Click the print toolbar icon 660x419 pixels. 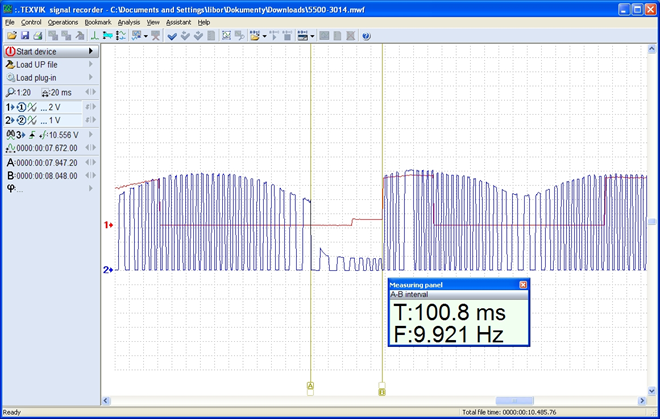tap(37, 36)
